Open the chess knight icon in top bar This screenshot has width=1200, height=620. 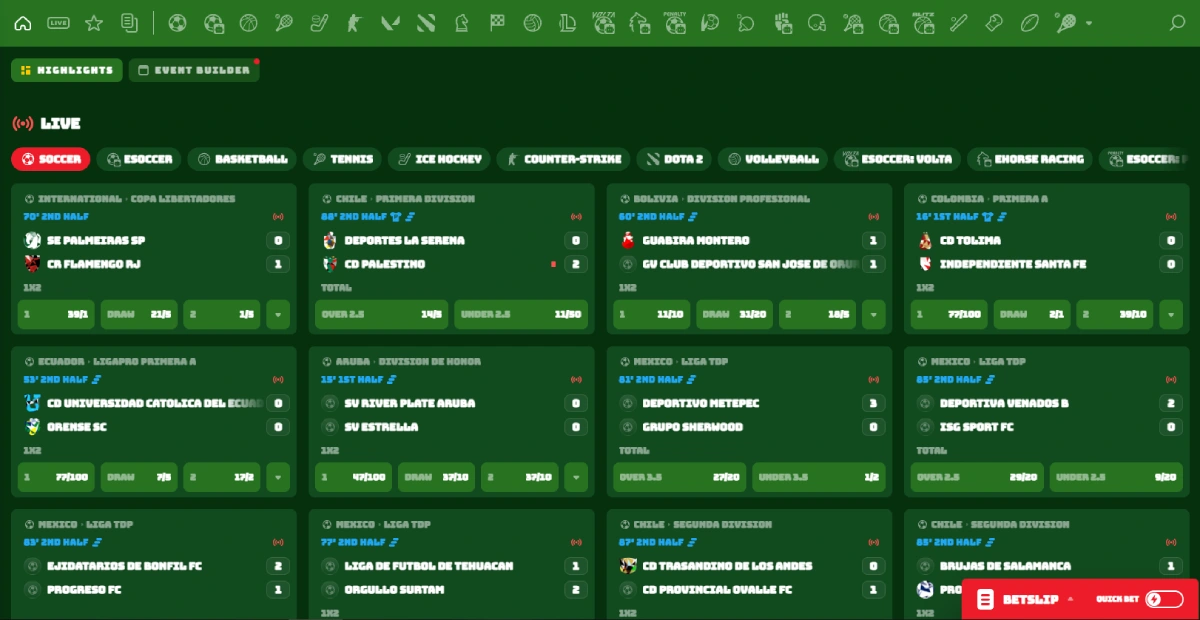click(461, 23)
